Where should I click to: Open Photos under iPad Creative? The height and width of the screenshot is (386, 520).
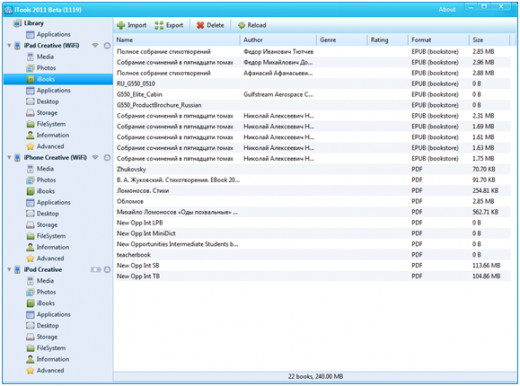tap(41, 68)
